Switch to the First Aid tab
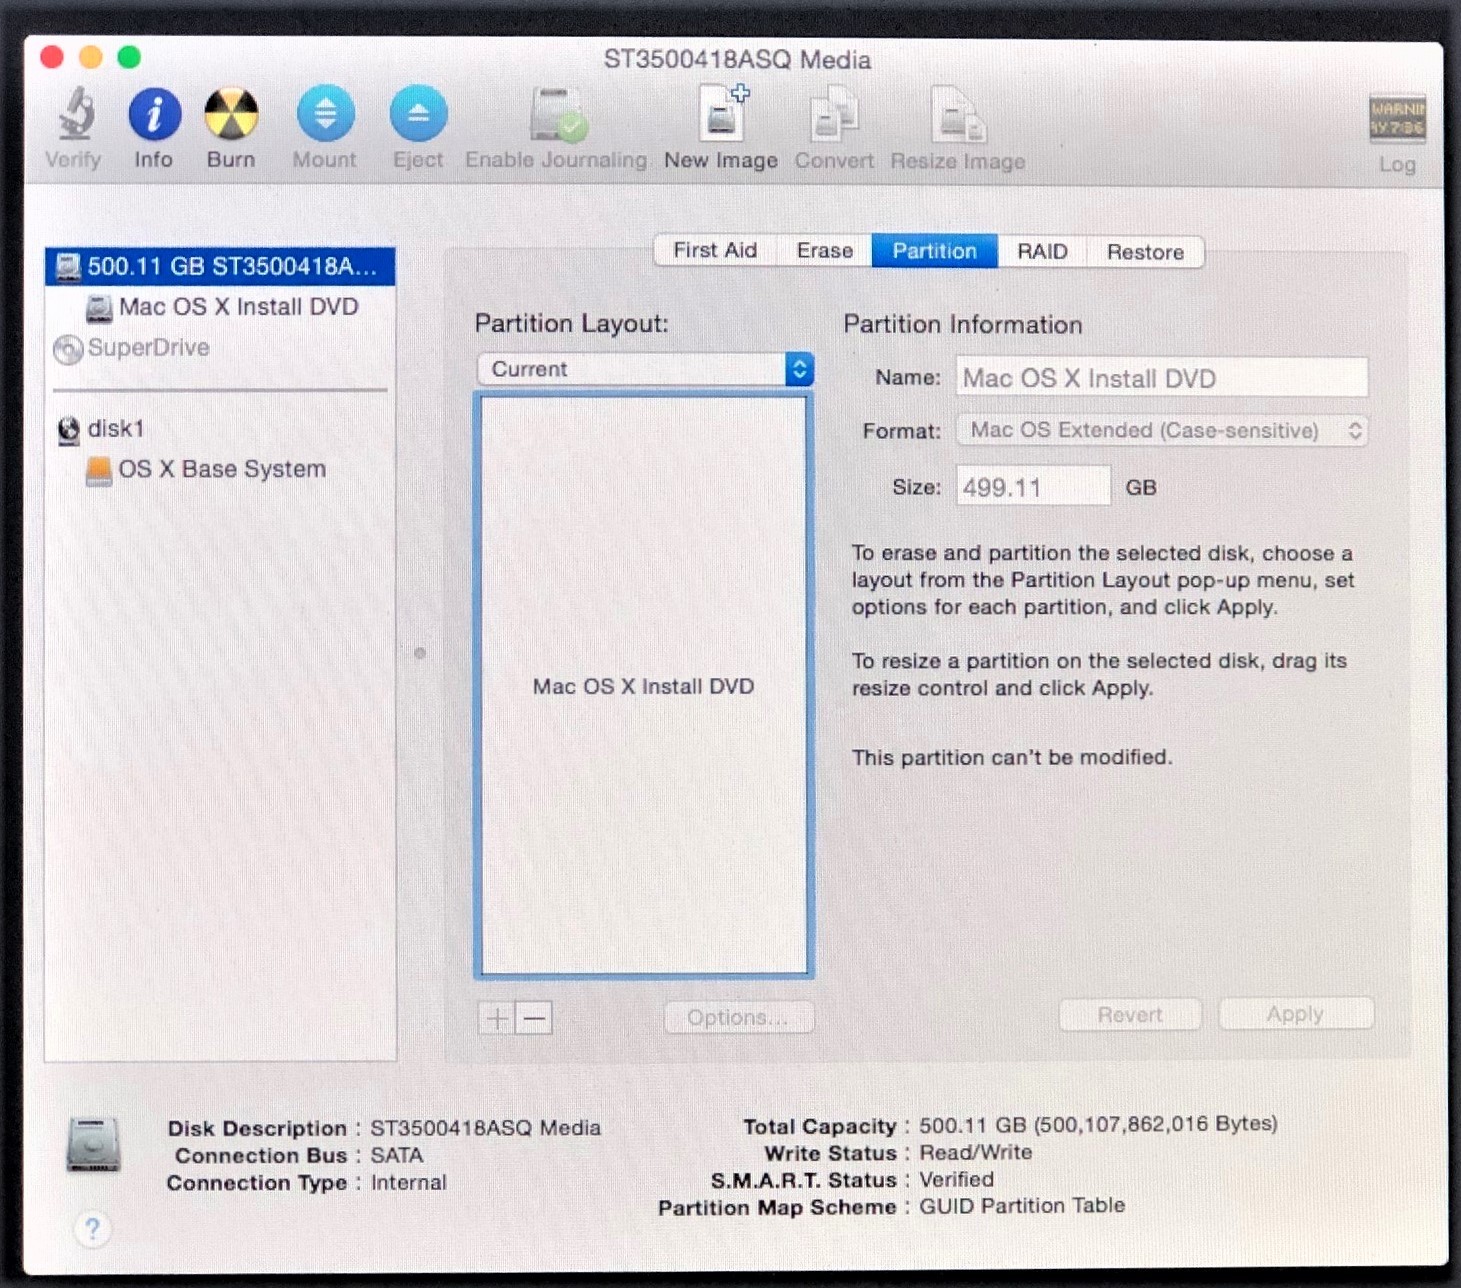Image resolution: width=1461 pixels, height=1288 pixels. point(715,251)
